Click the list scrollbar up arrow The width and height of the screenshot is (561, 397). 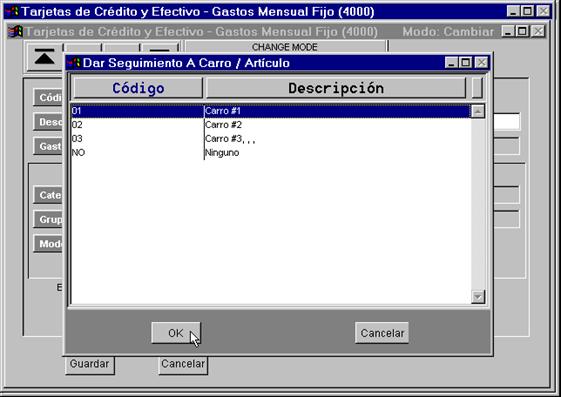pos(478,111)
